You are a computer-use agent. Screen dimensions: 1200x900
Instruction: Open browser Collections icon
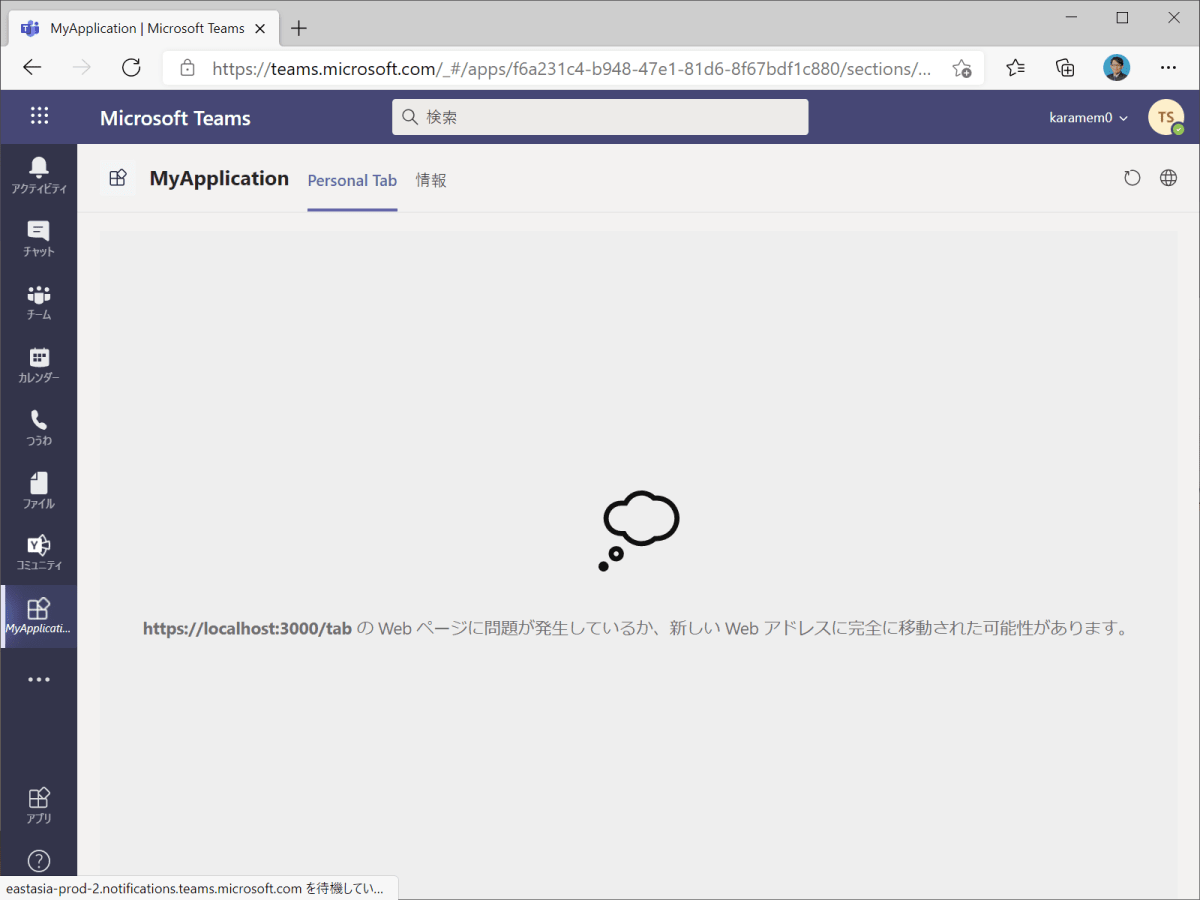click(x=1066, y=67)
